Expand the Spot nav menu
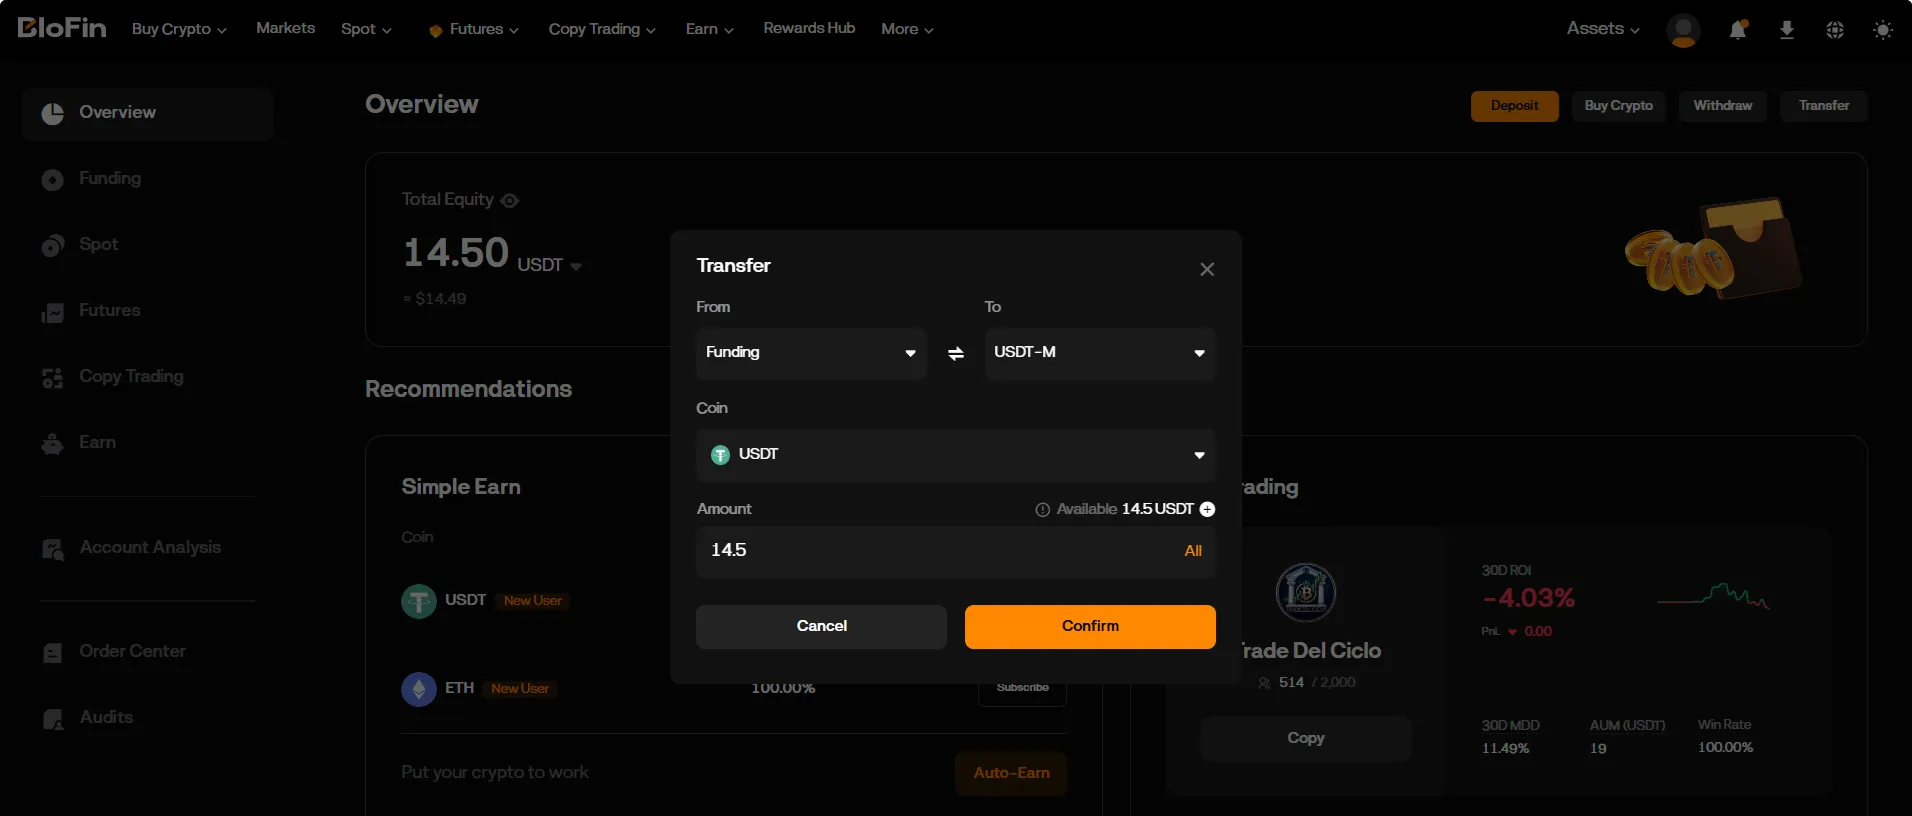1912x816 pixels. click(366, 29)
